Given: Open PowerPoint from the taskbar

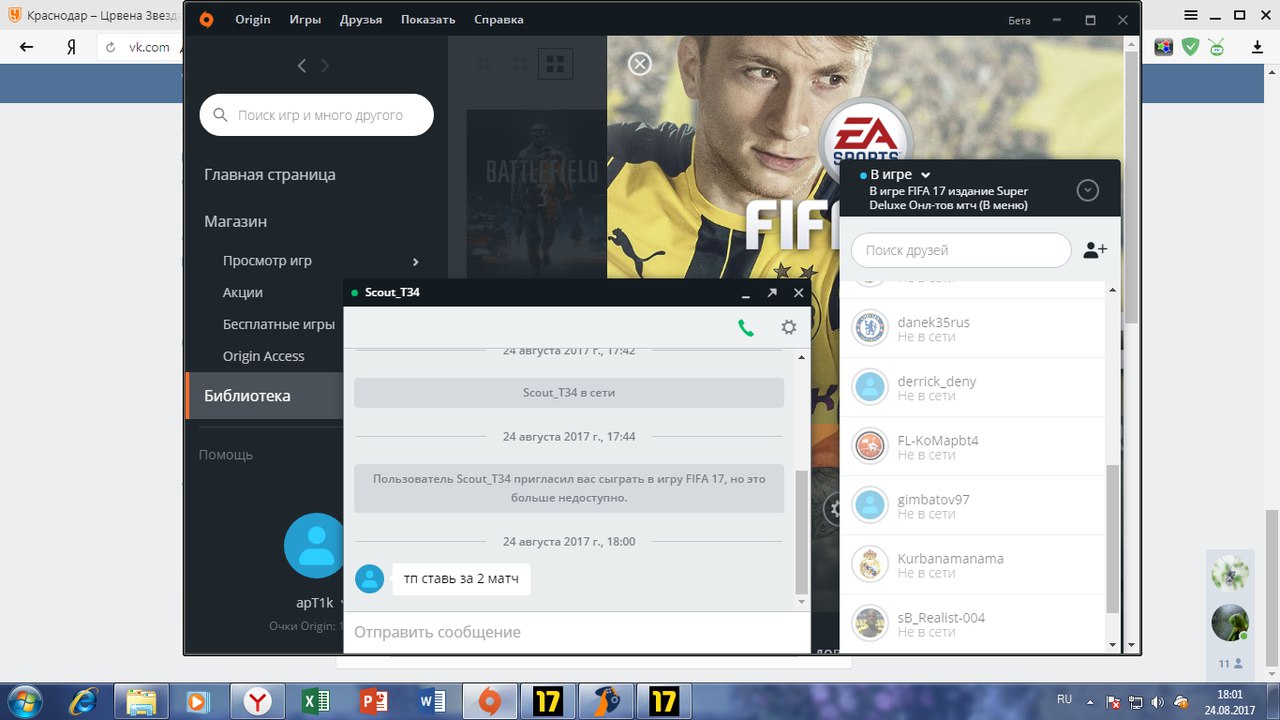Looking at the screenshot, I should pos(373,701).
